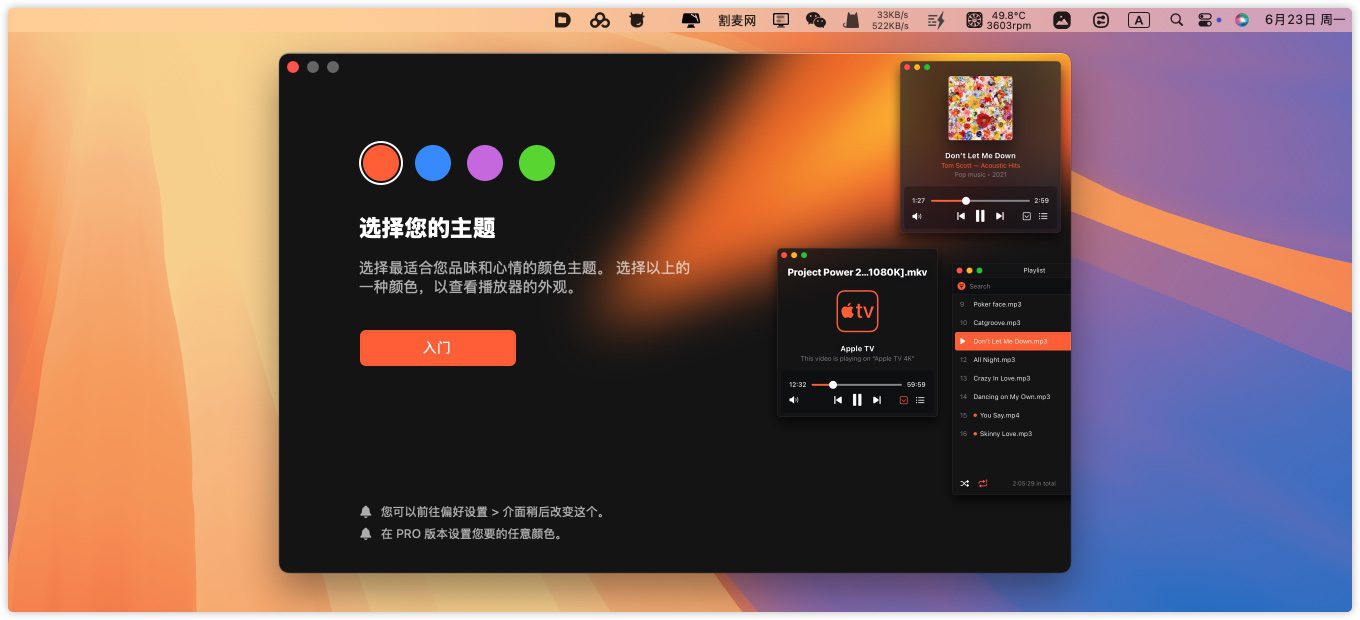Image resolution: width=1360 pixels, height=620 pixels.
Task: Open the date 6月23日 menu bar item
Action: [x=1304, y=20]
